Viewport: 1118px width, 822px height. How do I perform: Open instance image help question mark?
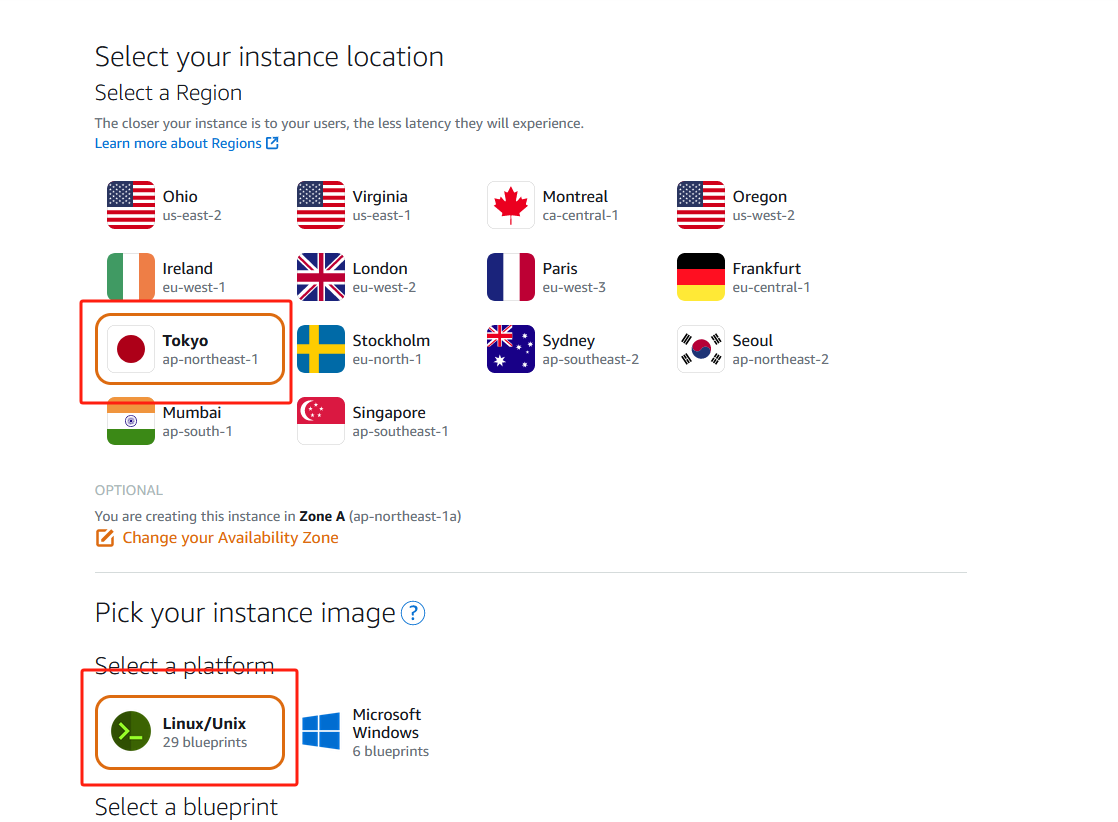(413, 613)
